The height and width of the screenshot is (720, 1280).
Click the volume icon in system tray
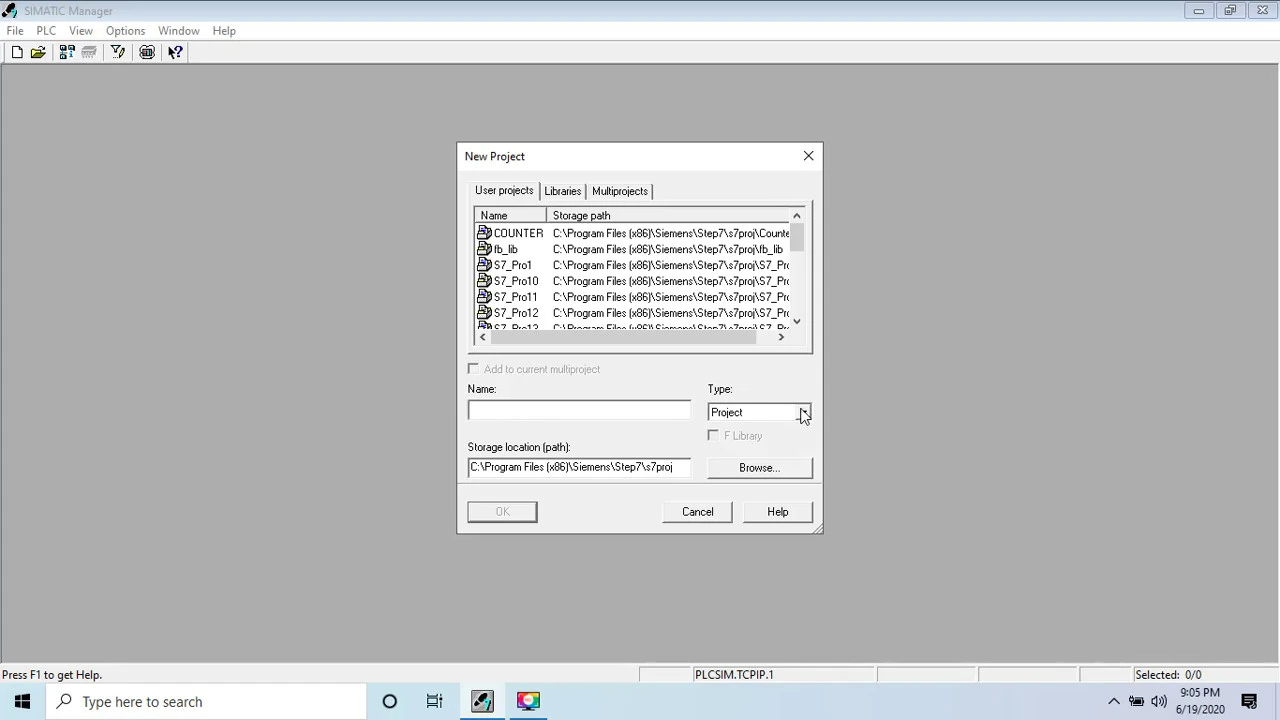pos(1158,701)
